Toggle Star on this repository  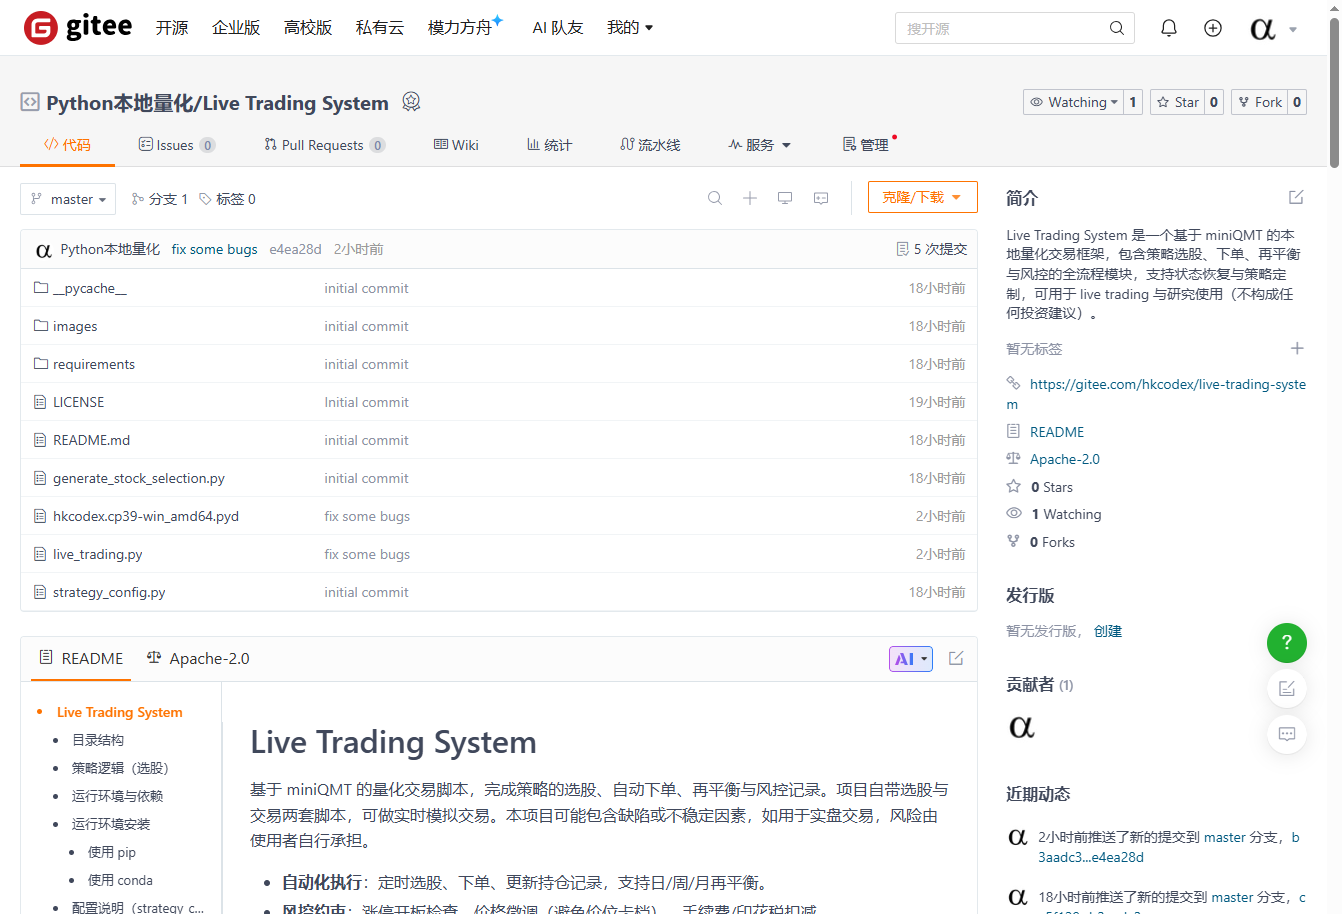point(1177,102)
